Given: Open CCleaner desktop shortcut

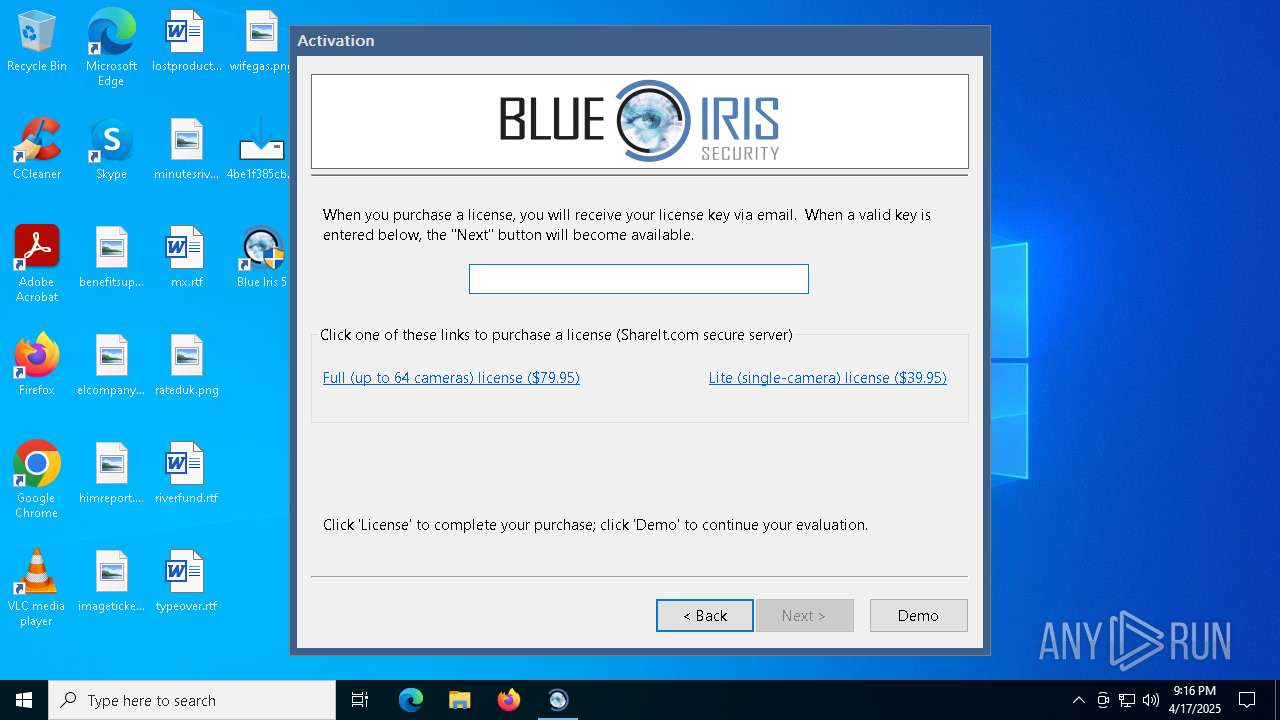Looking at the screenshot, I should pyautogui.click(x=37, y=150).
